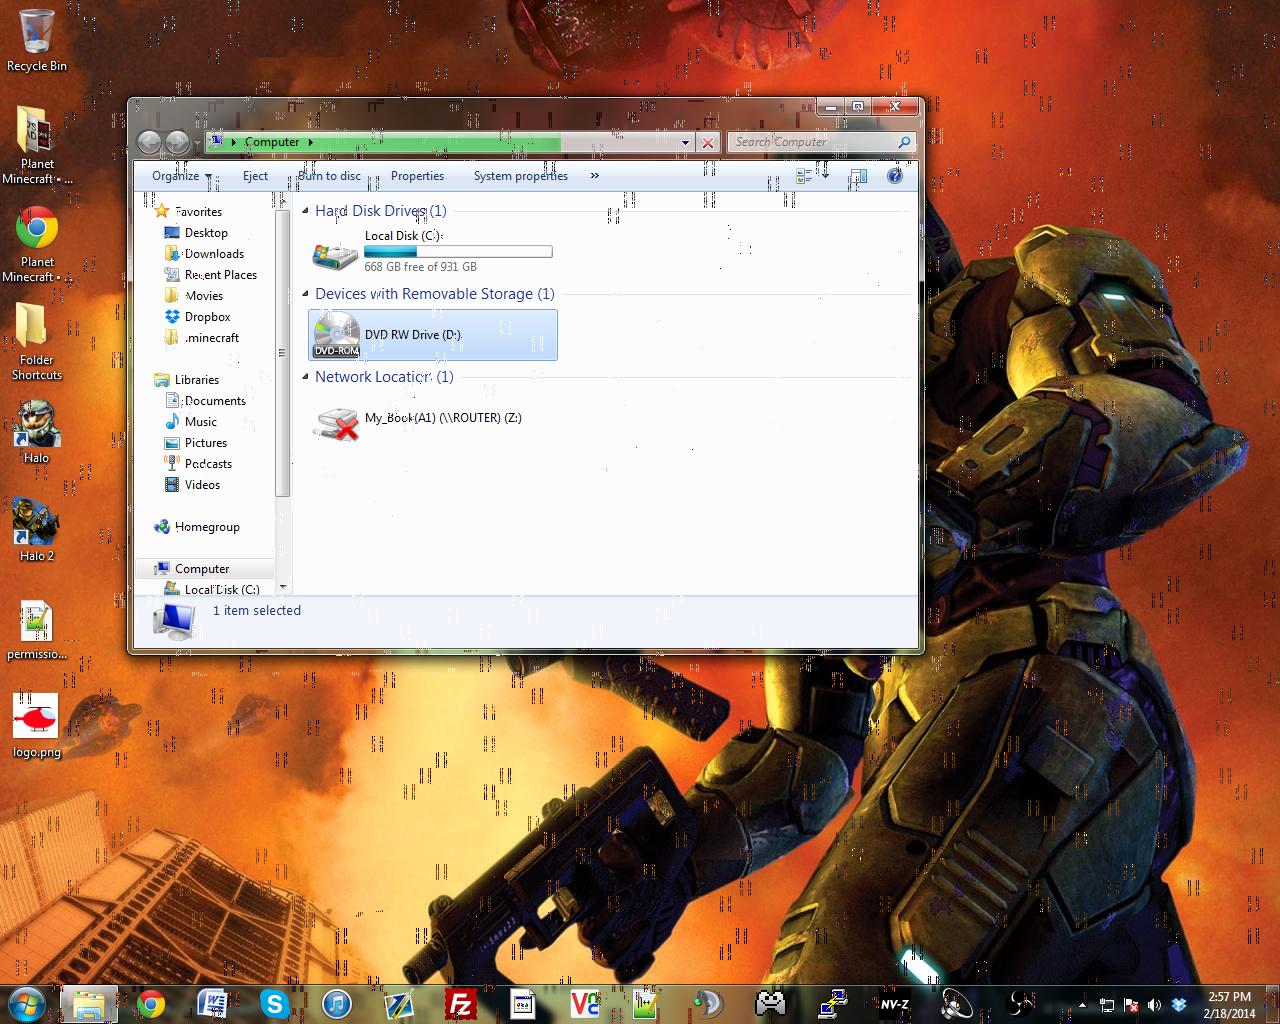1280x1024 pixels.
Task: Select Recent Places in the navigation pane
Action: tap(220, 275)
